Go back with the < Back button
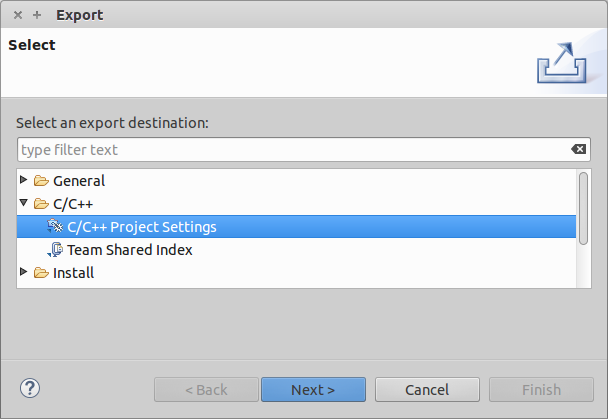 point(205,390)
